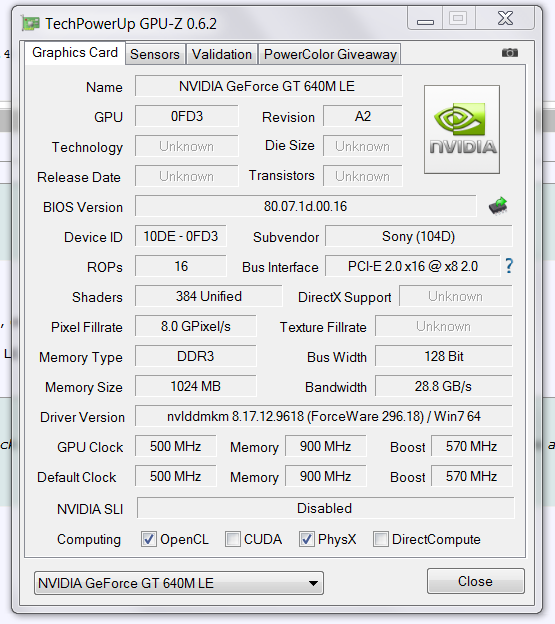555x624 pixels.
Task: Minimize the GPU-Z window
Action: 425,18
